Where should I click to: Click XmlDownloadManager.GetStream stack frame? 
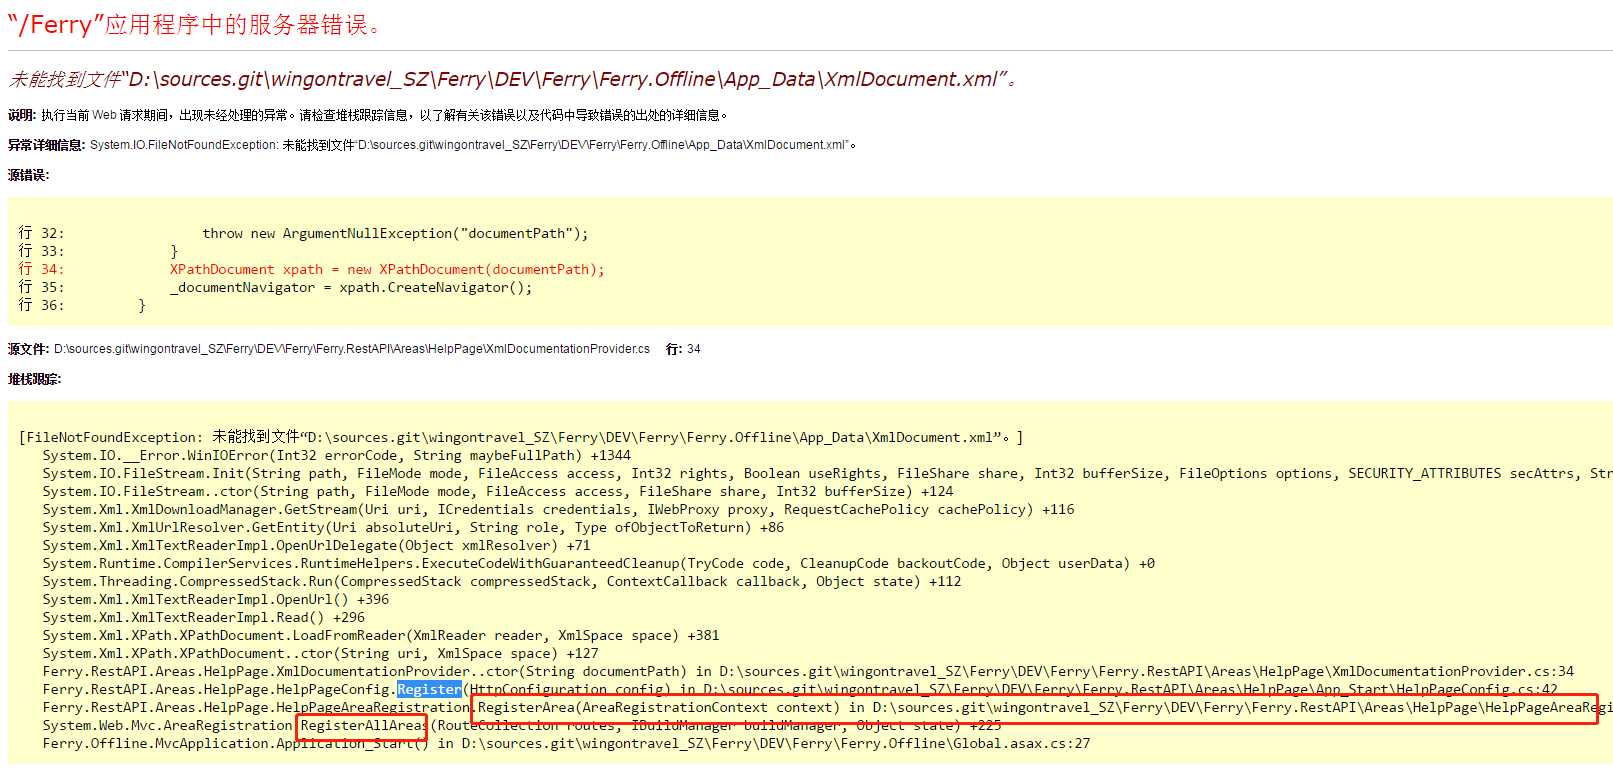(558, 509)
